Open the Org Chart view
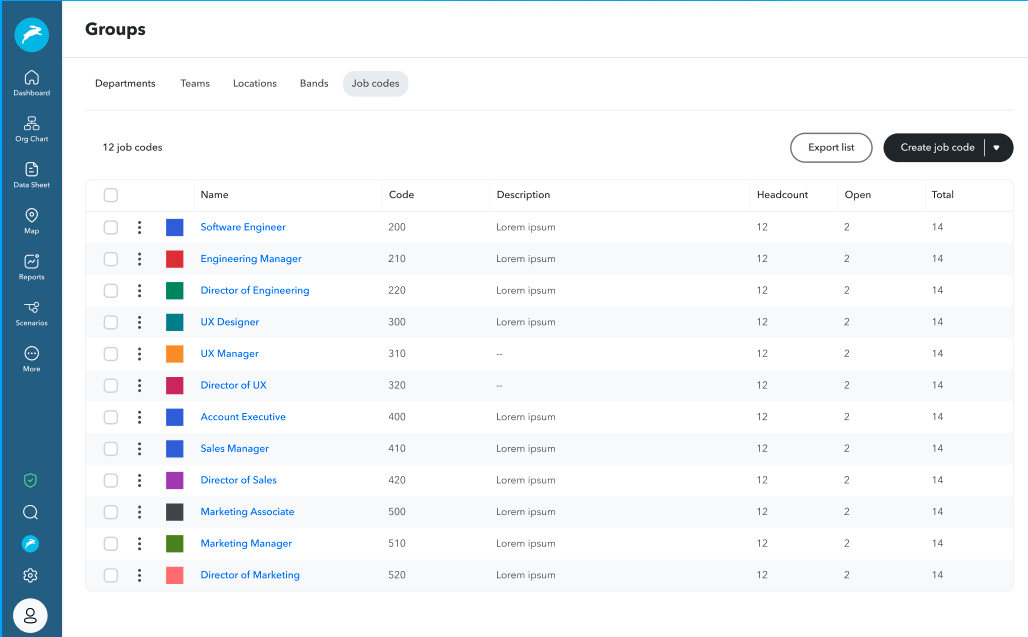 tap(31, 129)
